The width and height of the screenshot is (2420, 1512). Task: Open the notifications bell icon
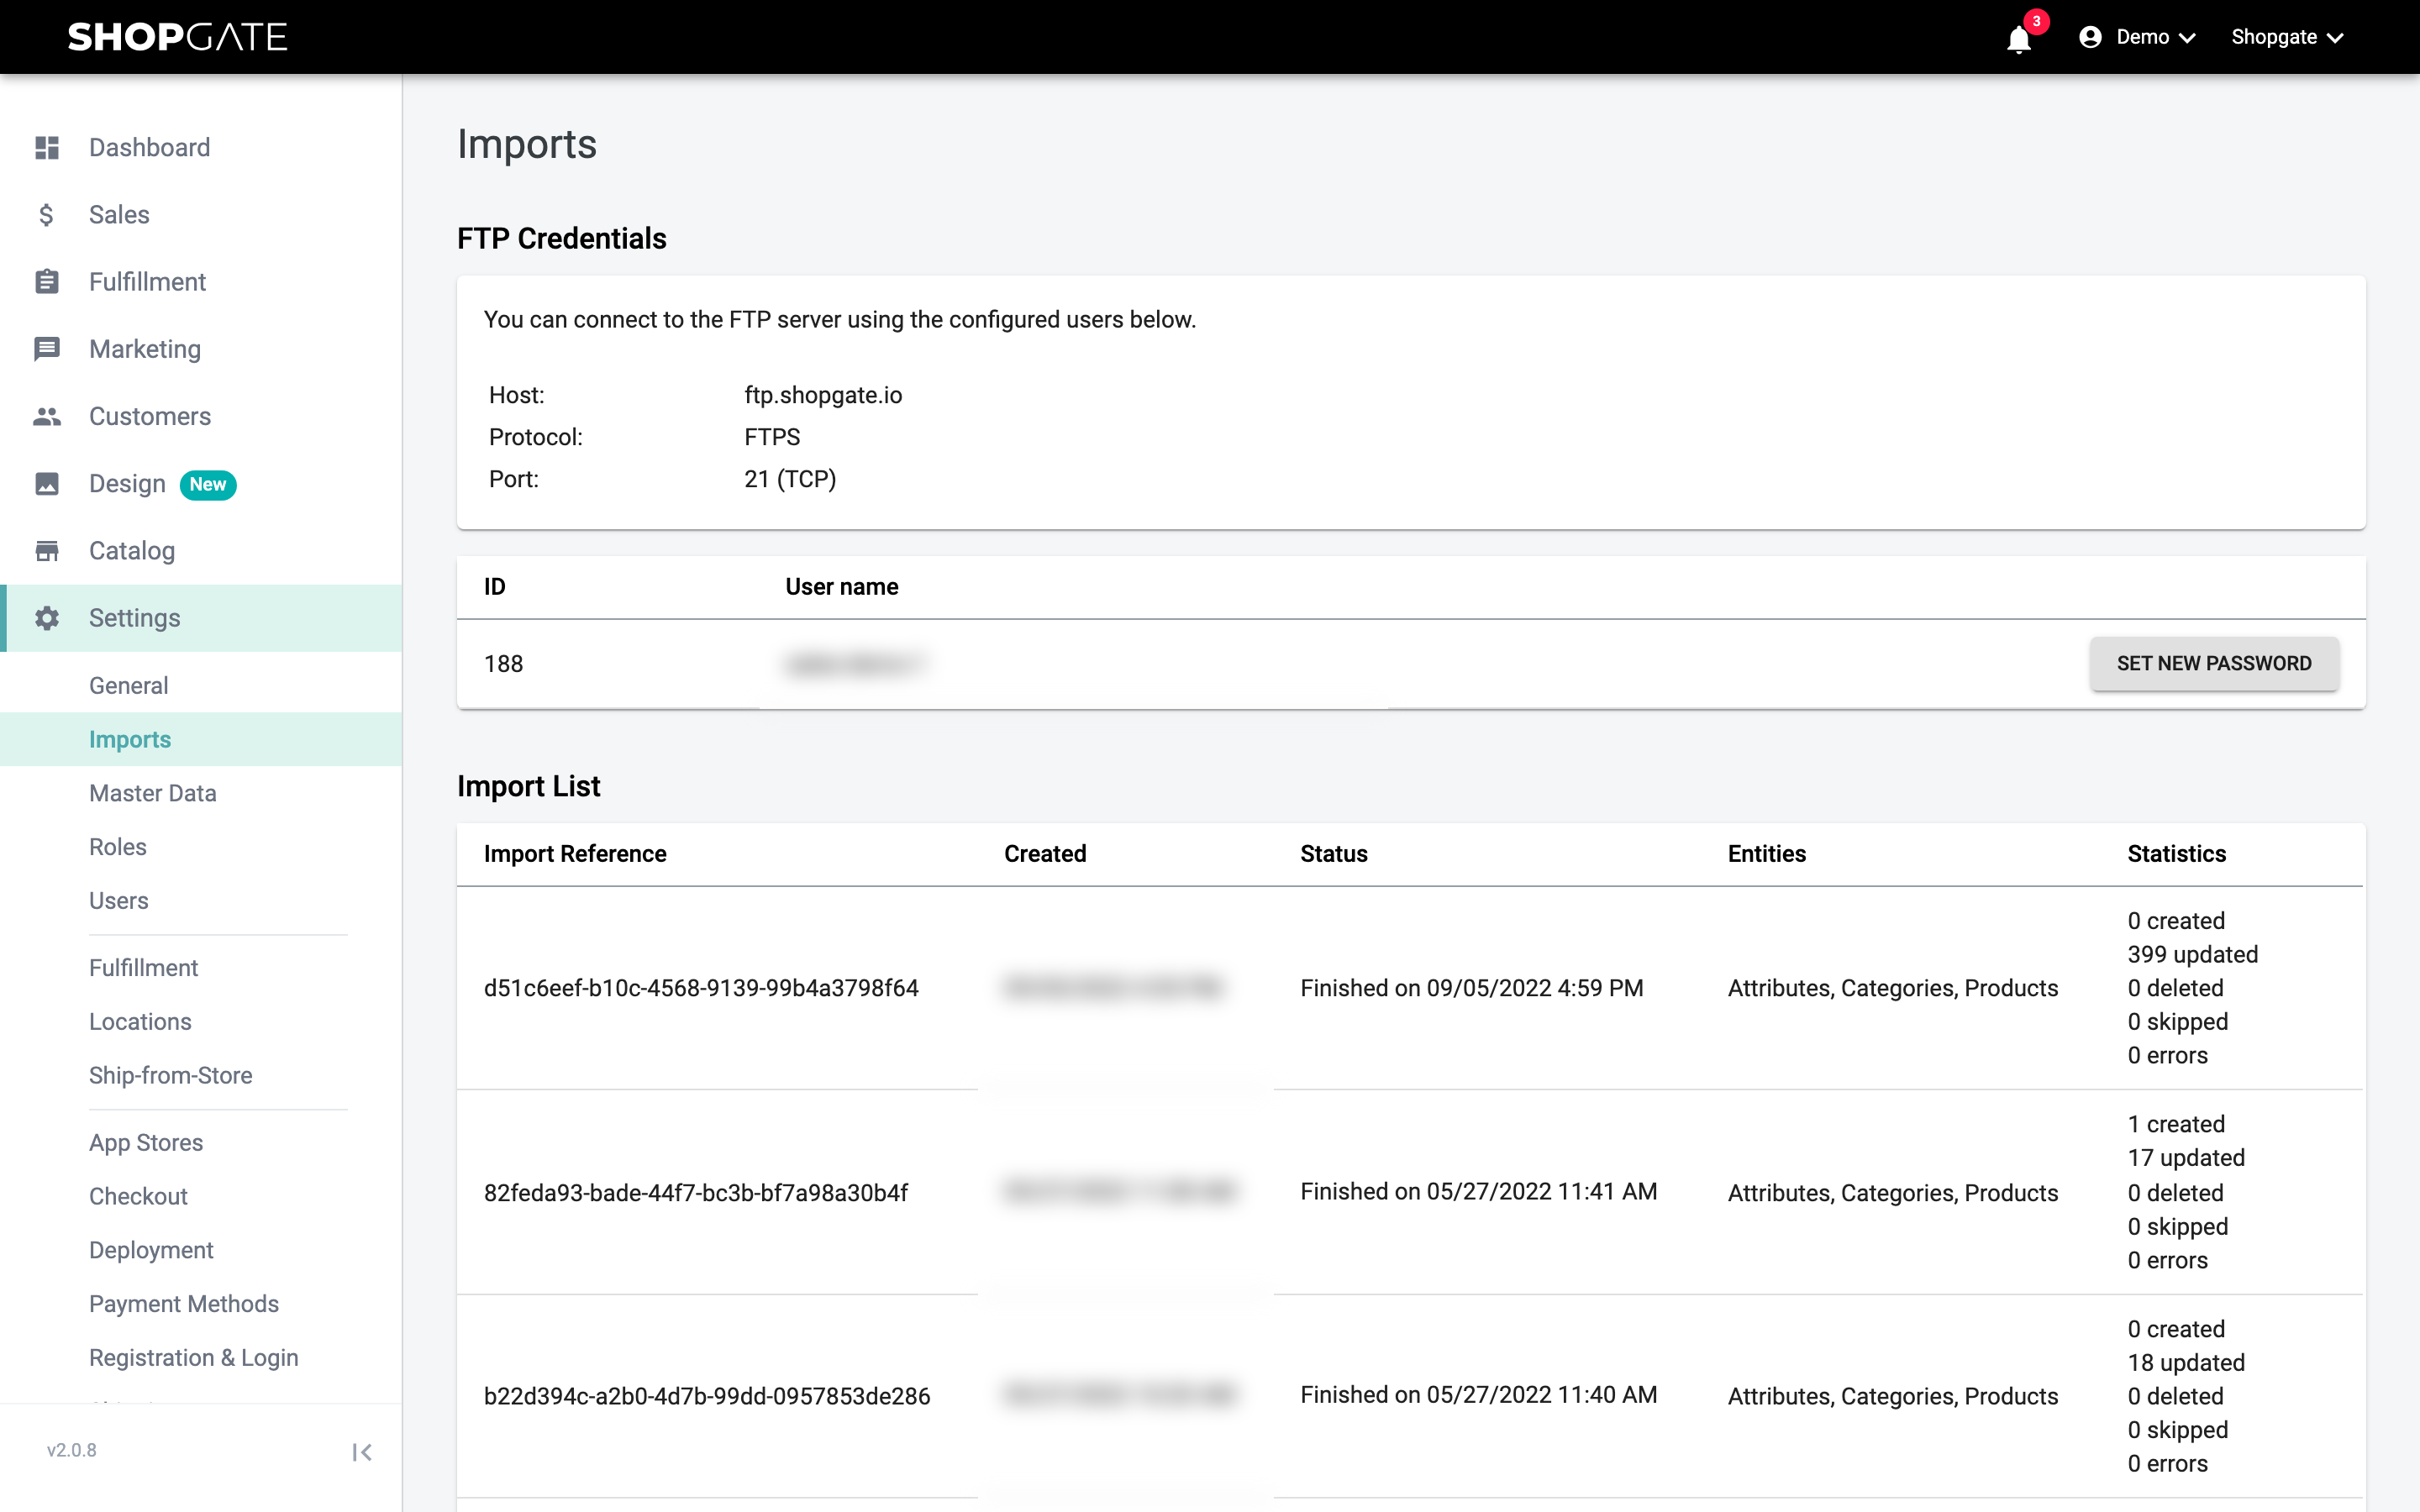tap(2018, 38)
